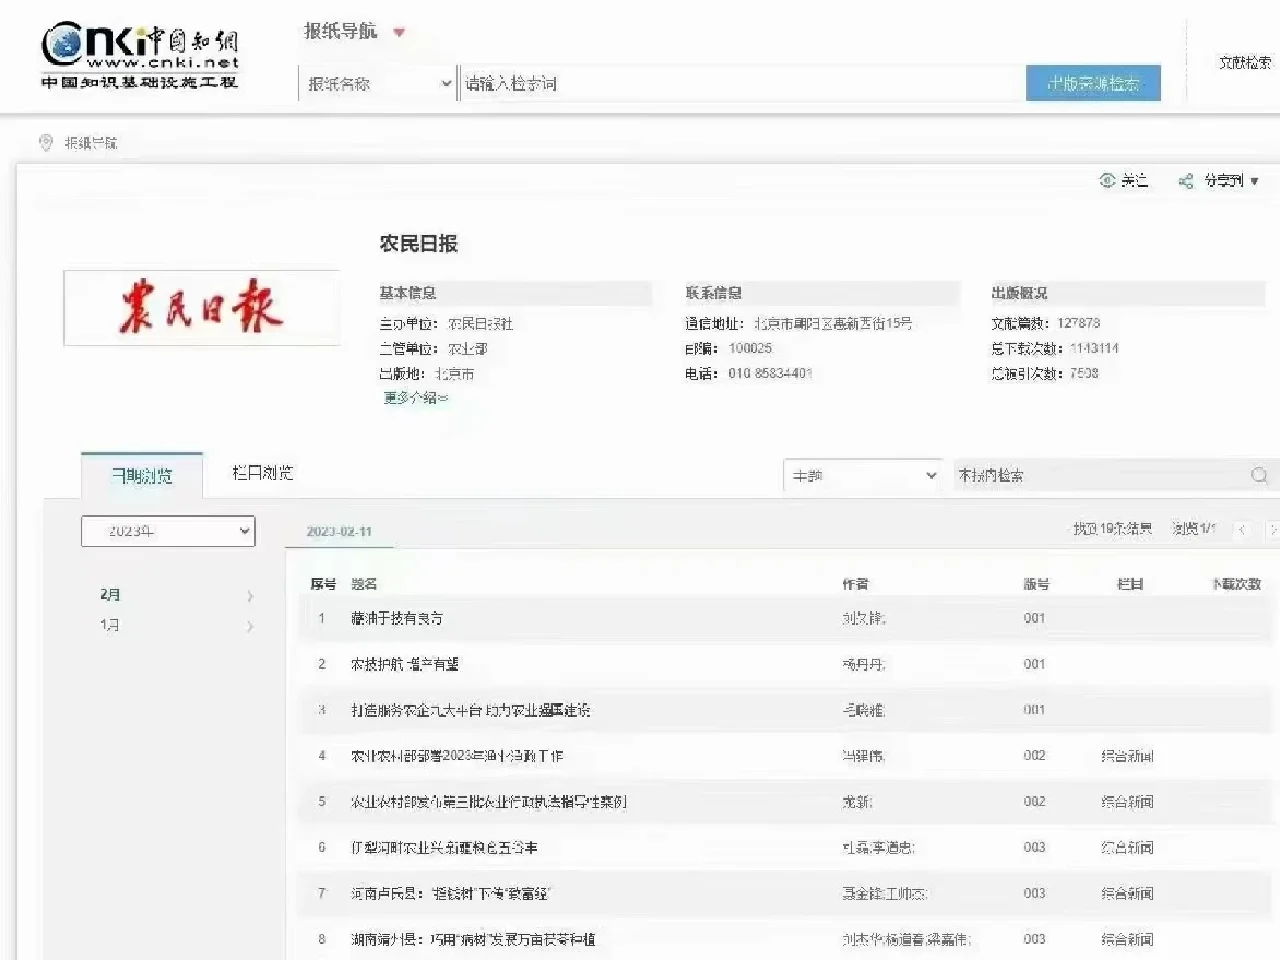The height and width of the screenshot is (960, 1280).
Task: Click the previous page arrow beside 浏览1/1
Action: (1242, 529)
